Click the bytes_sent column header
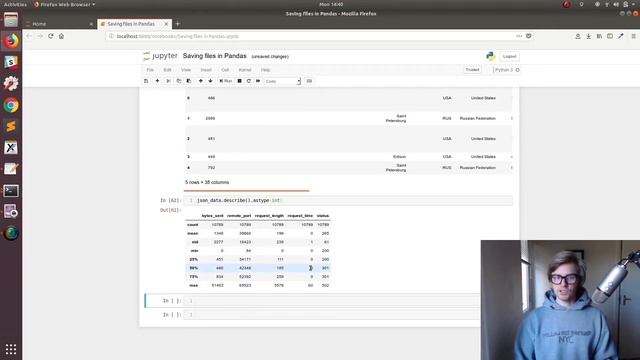 tap(212, 216)
